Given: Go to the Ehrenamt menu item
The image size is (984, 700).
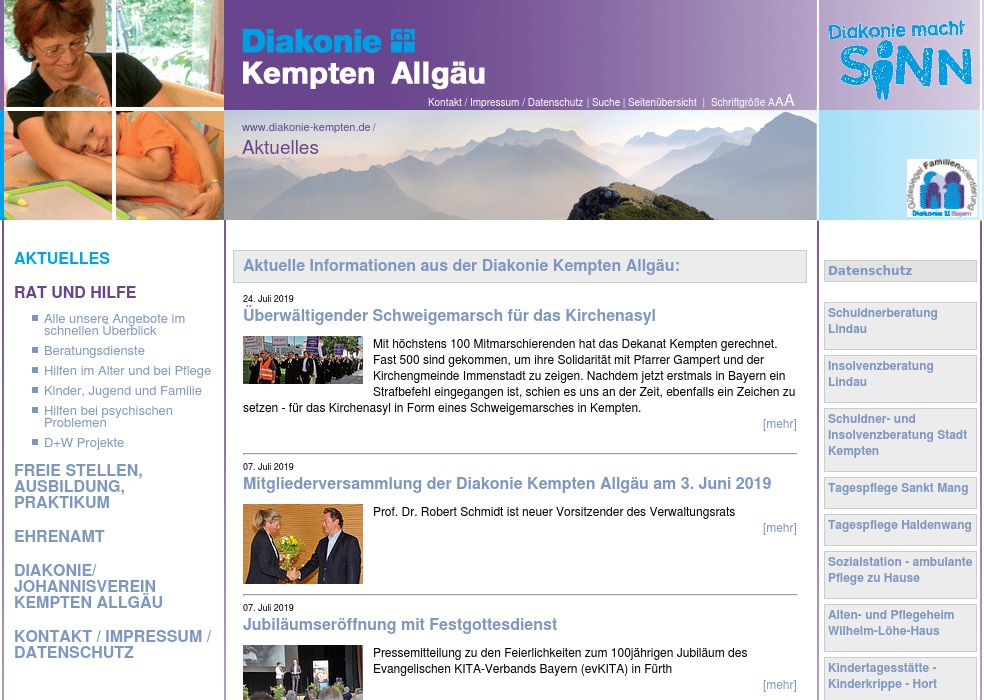Looking at the screenshot, I should (59, 536).
